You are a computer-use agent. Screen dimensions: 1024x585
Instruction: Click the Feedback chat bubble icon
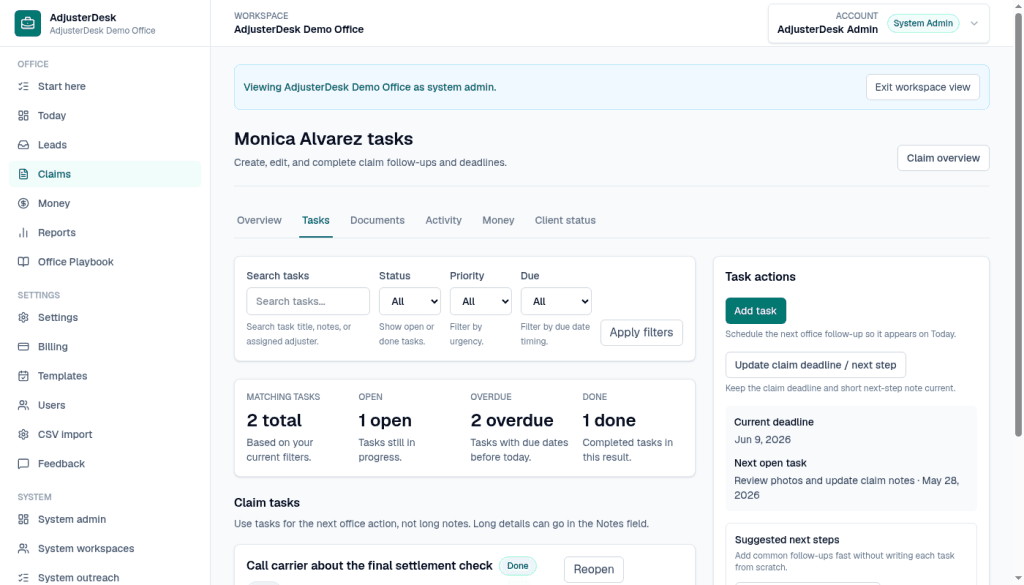pyautogui.click(x=24, y=464)
